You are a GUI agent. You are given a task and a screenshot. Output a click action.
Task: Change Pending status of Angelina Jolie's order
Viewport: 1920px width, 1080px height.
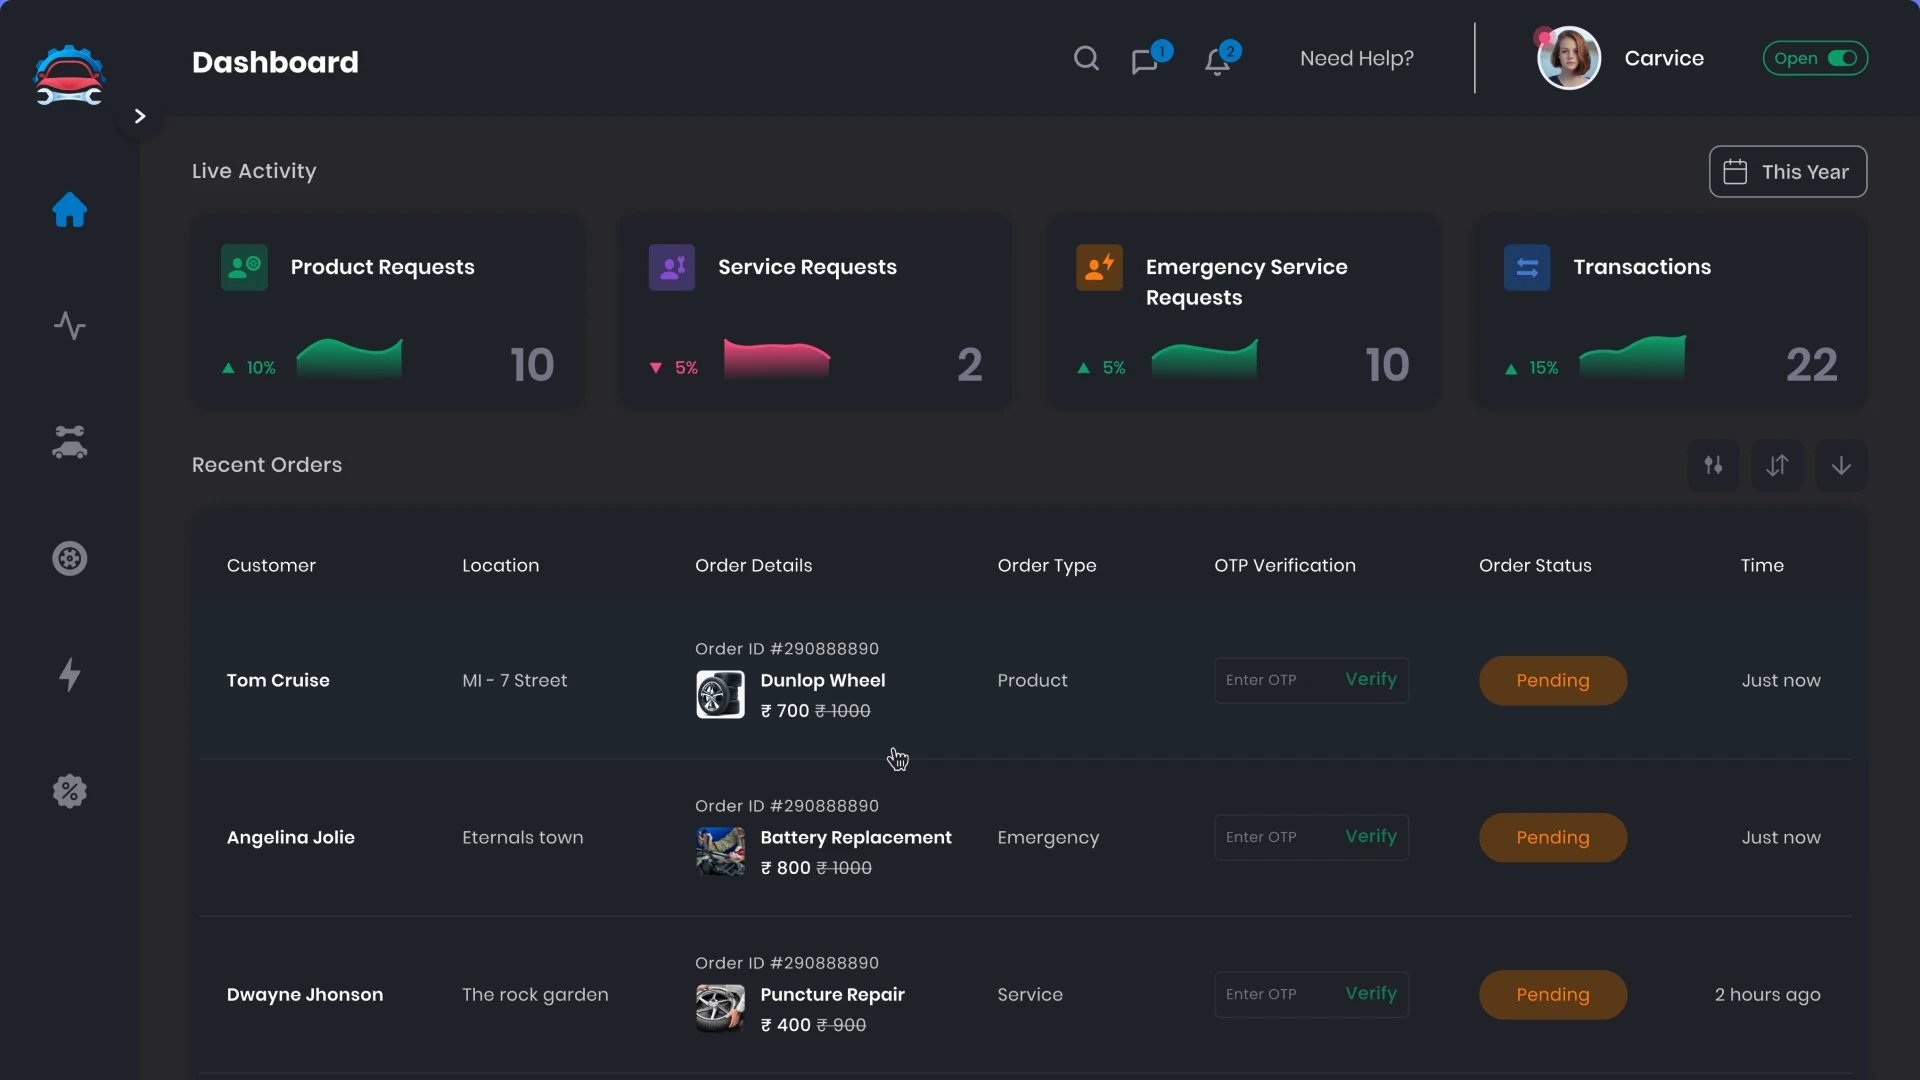coord(1553,837)
